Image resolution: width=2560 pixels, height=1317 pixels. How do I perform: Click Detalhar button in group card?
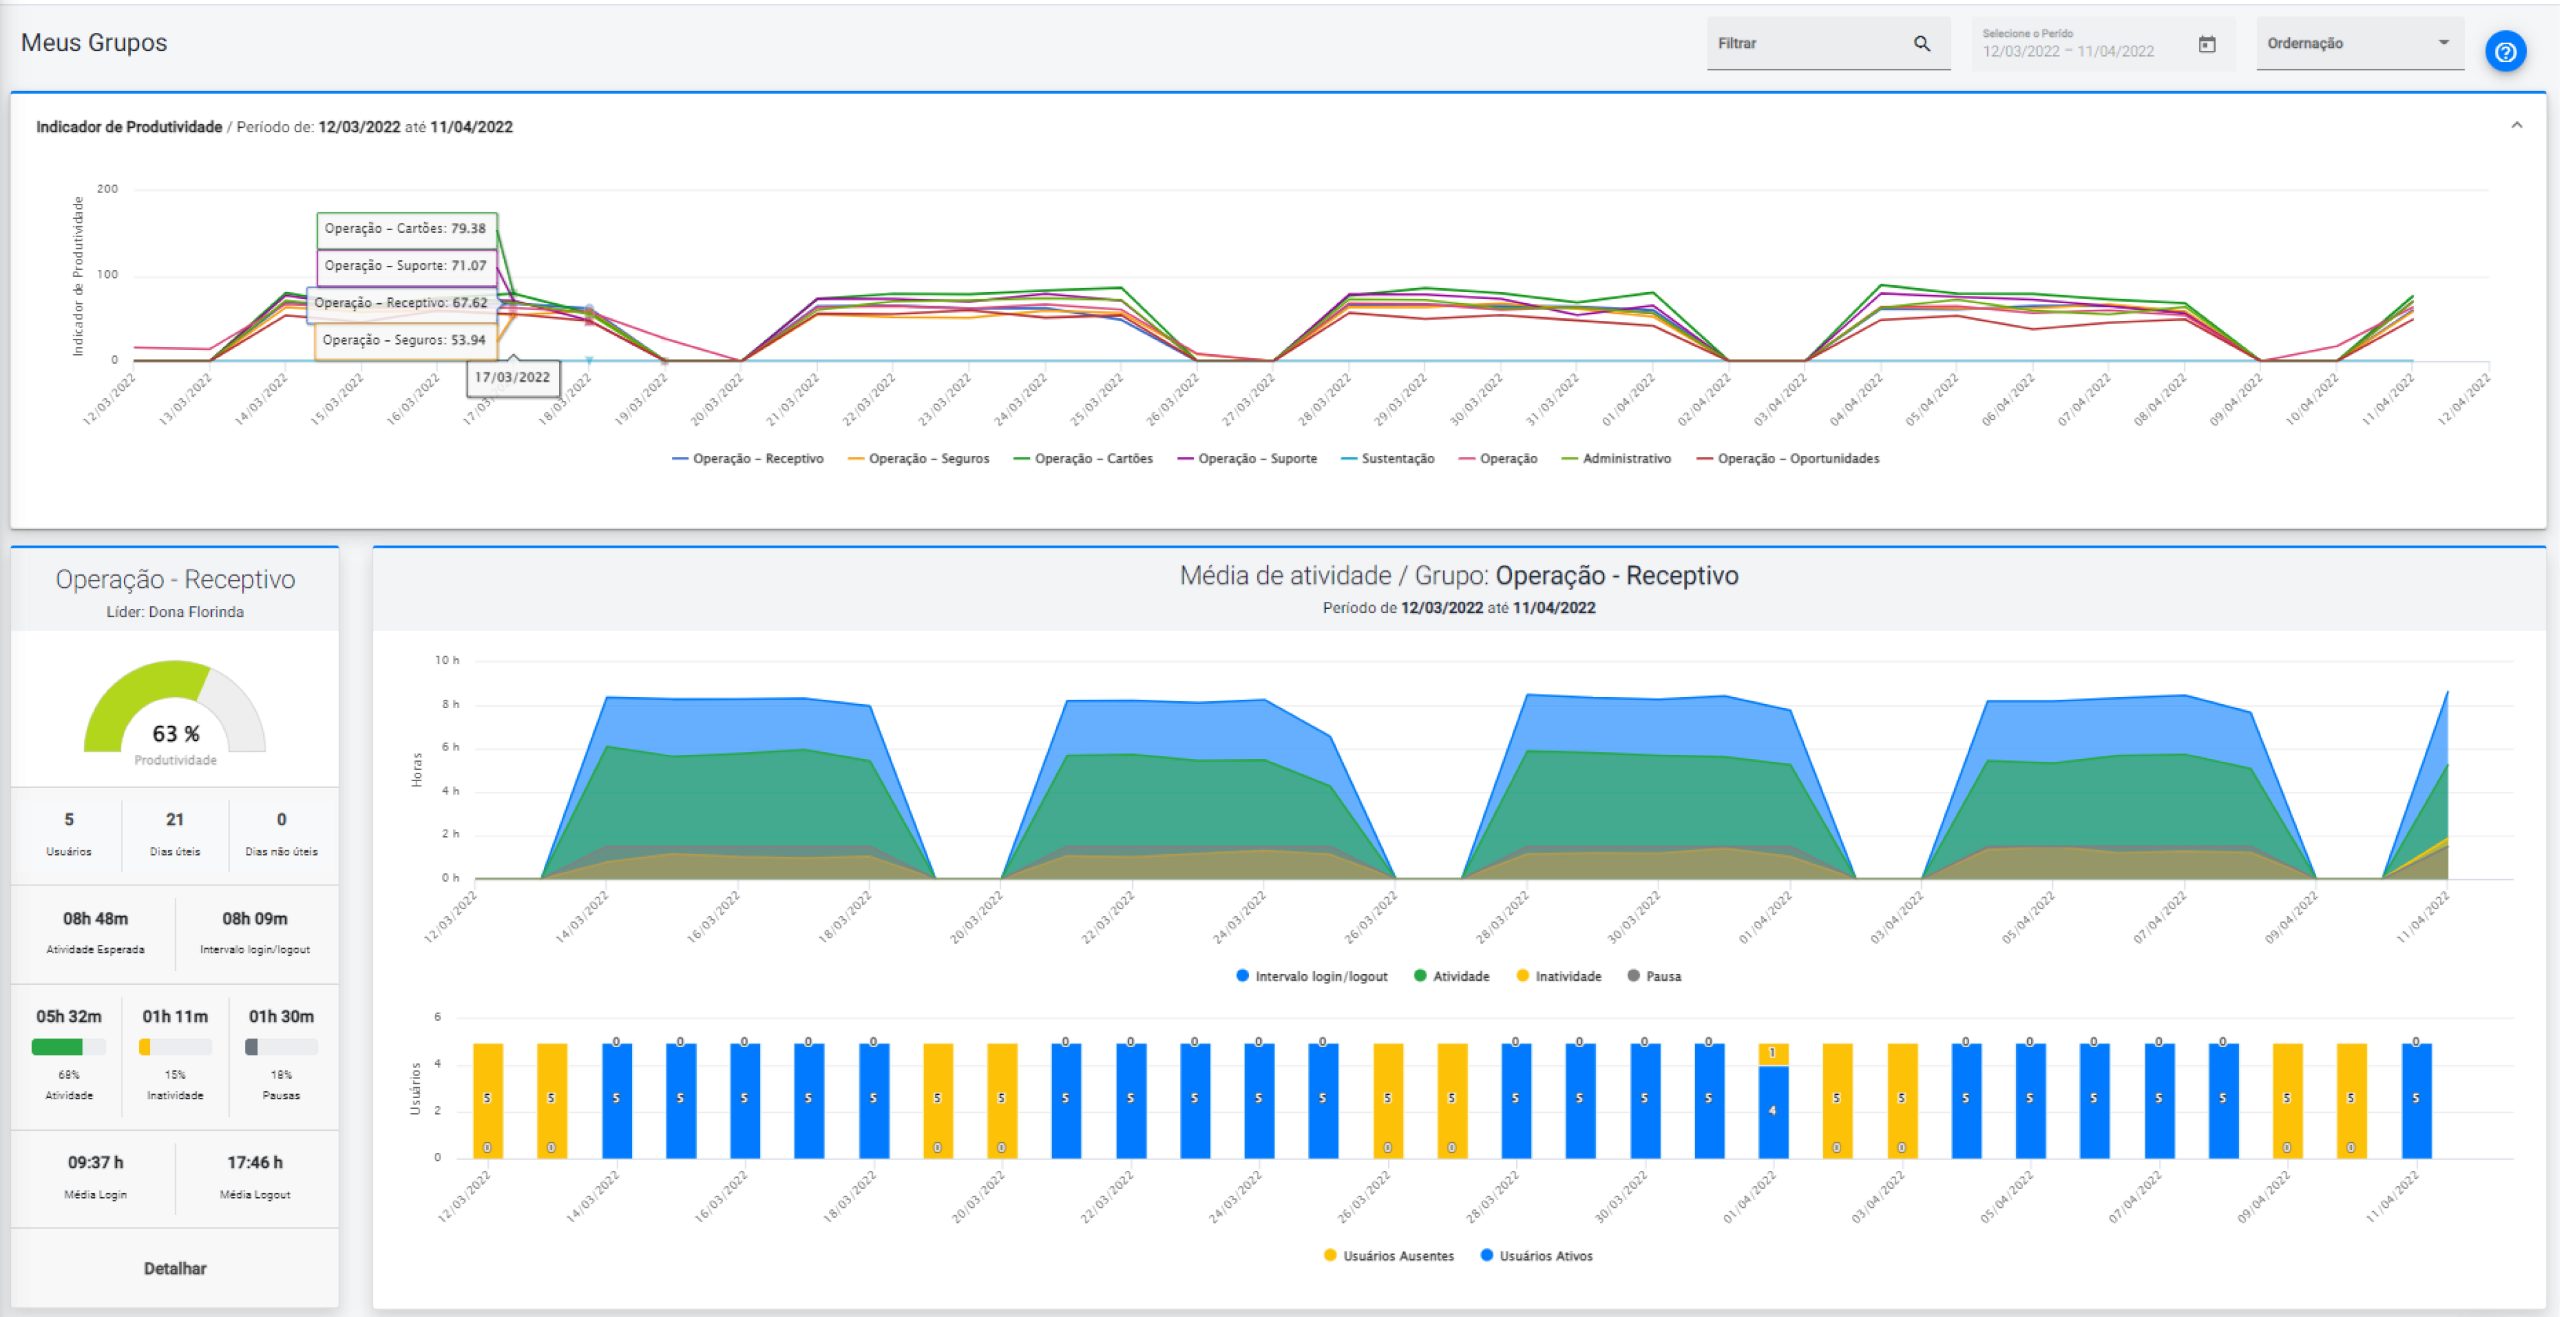(x=175, y=1268)
